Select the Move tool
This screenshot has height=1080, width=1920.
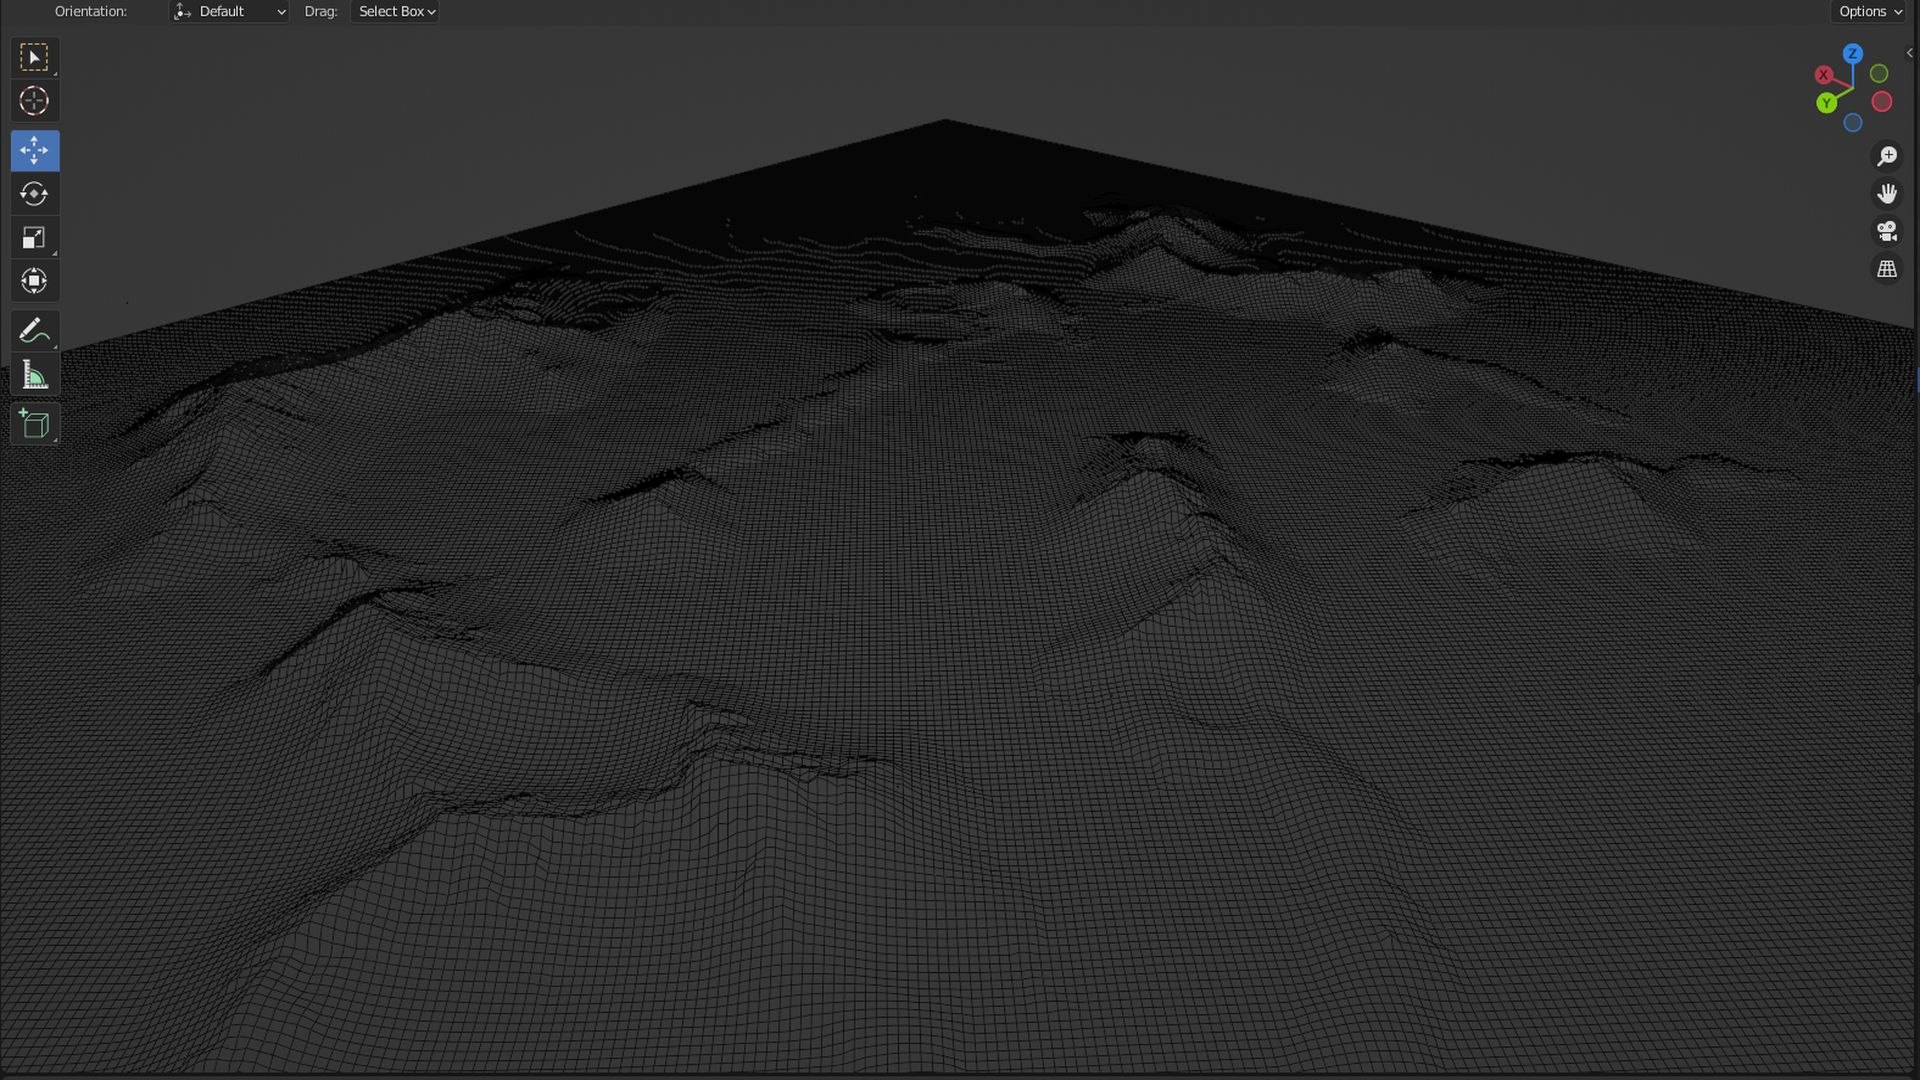[x=34, y=151]
